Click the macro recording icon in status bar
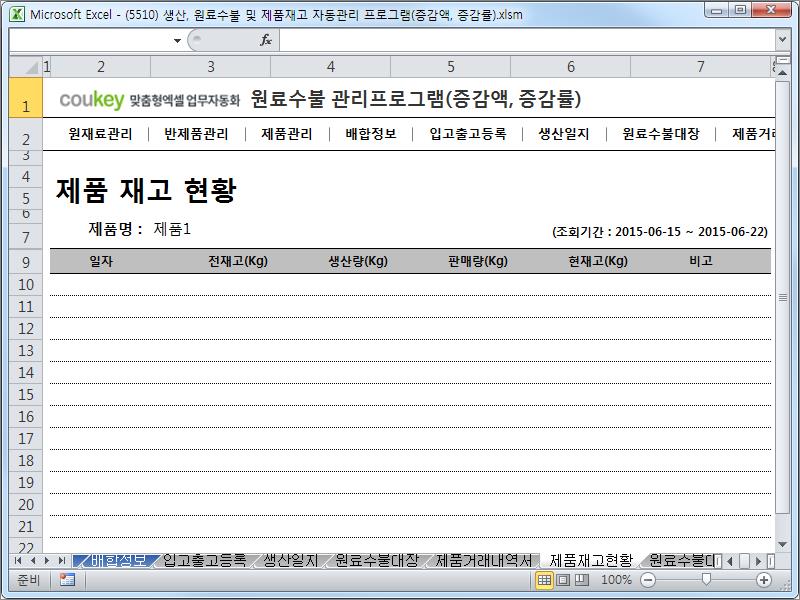Screen dimensions: 800x600 tap(67, 580)
